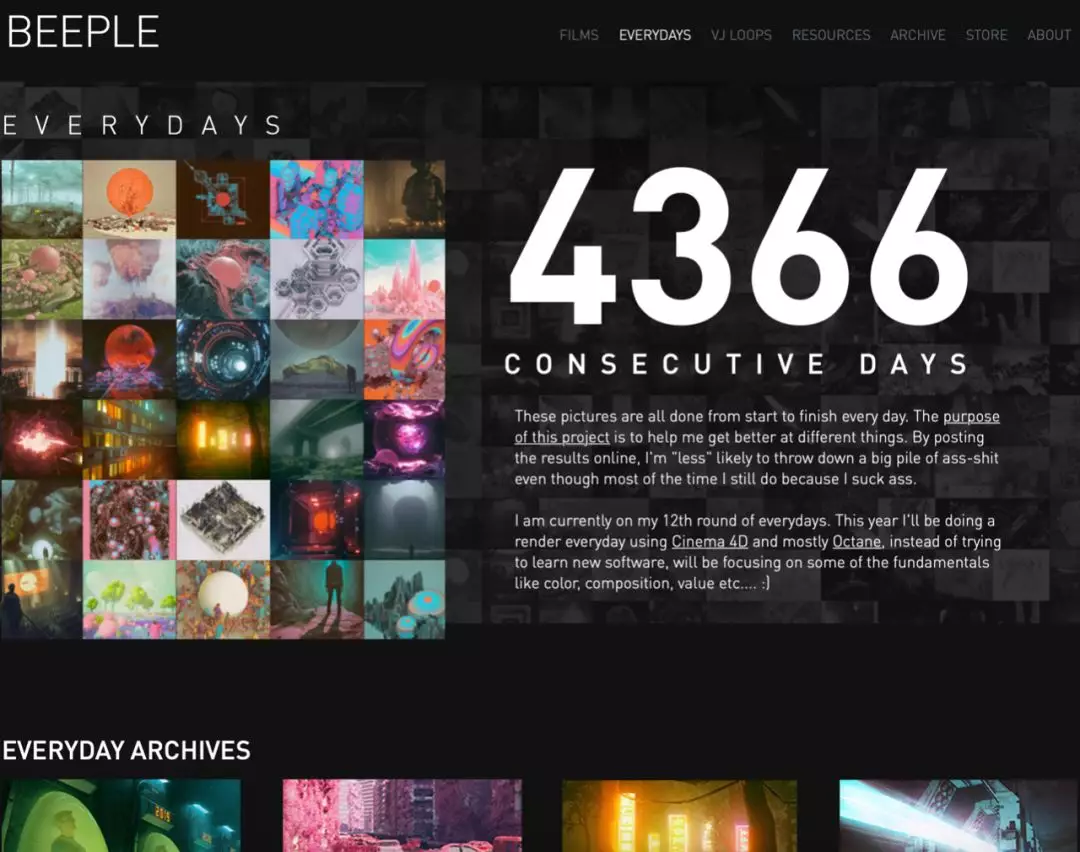Open the lone figure in teal cave thumbnail
The height and width of the screenshot is (852, 1080).
[x=41, y=520]
